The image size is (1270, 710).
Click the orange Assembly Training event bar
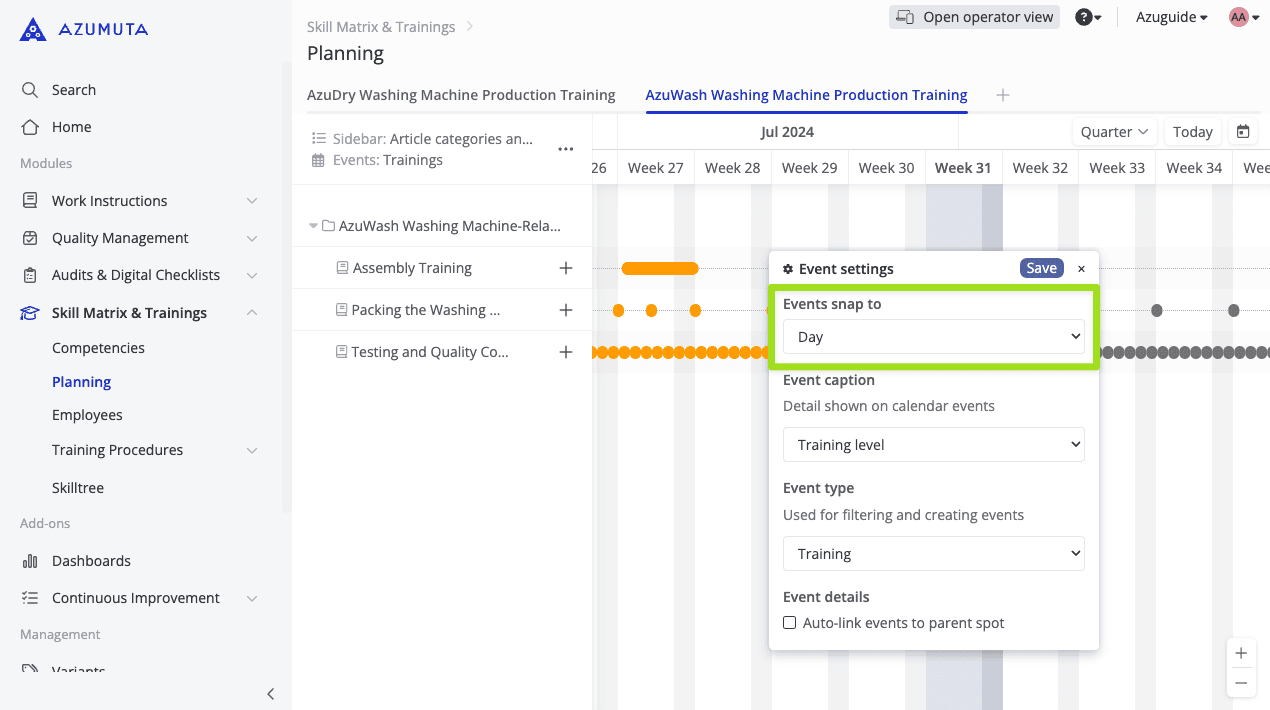click(x=660, y=268)
